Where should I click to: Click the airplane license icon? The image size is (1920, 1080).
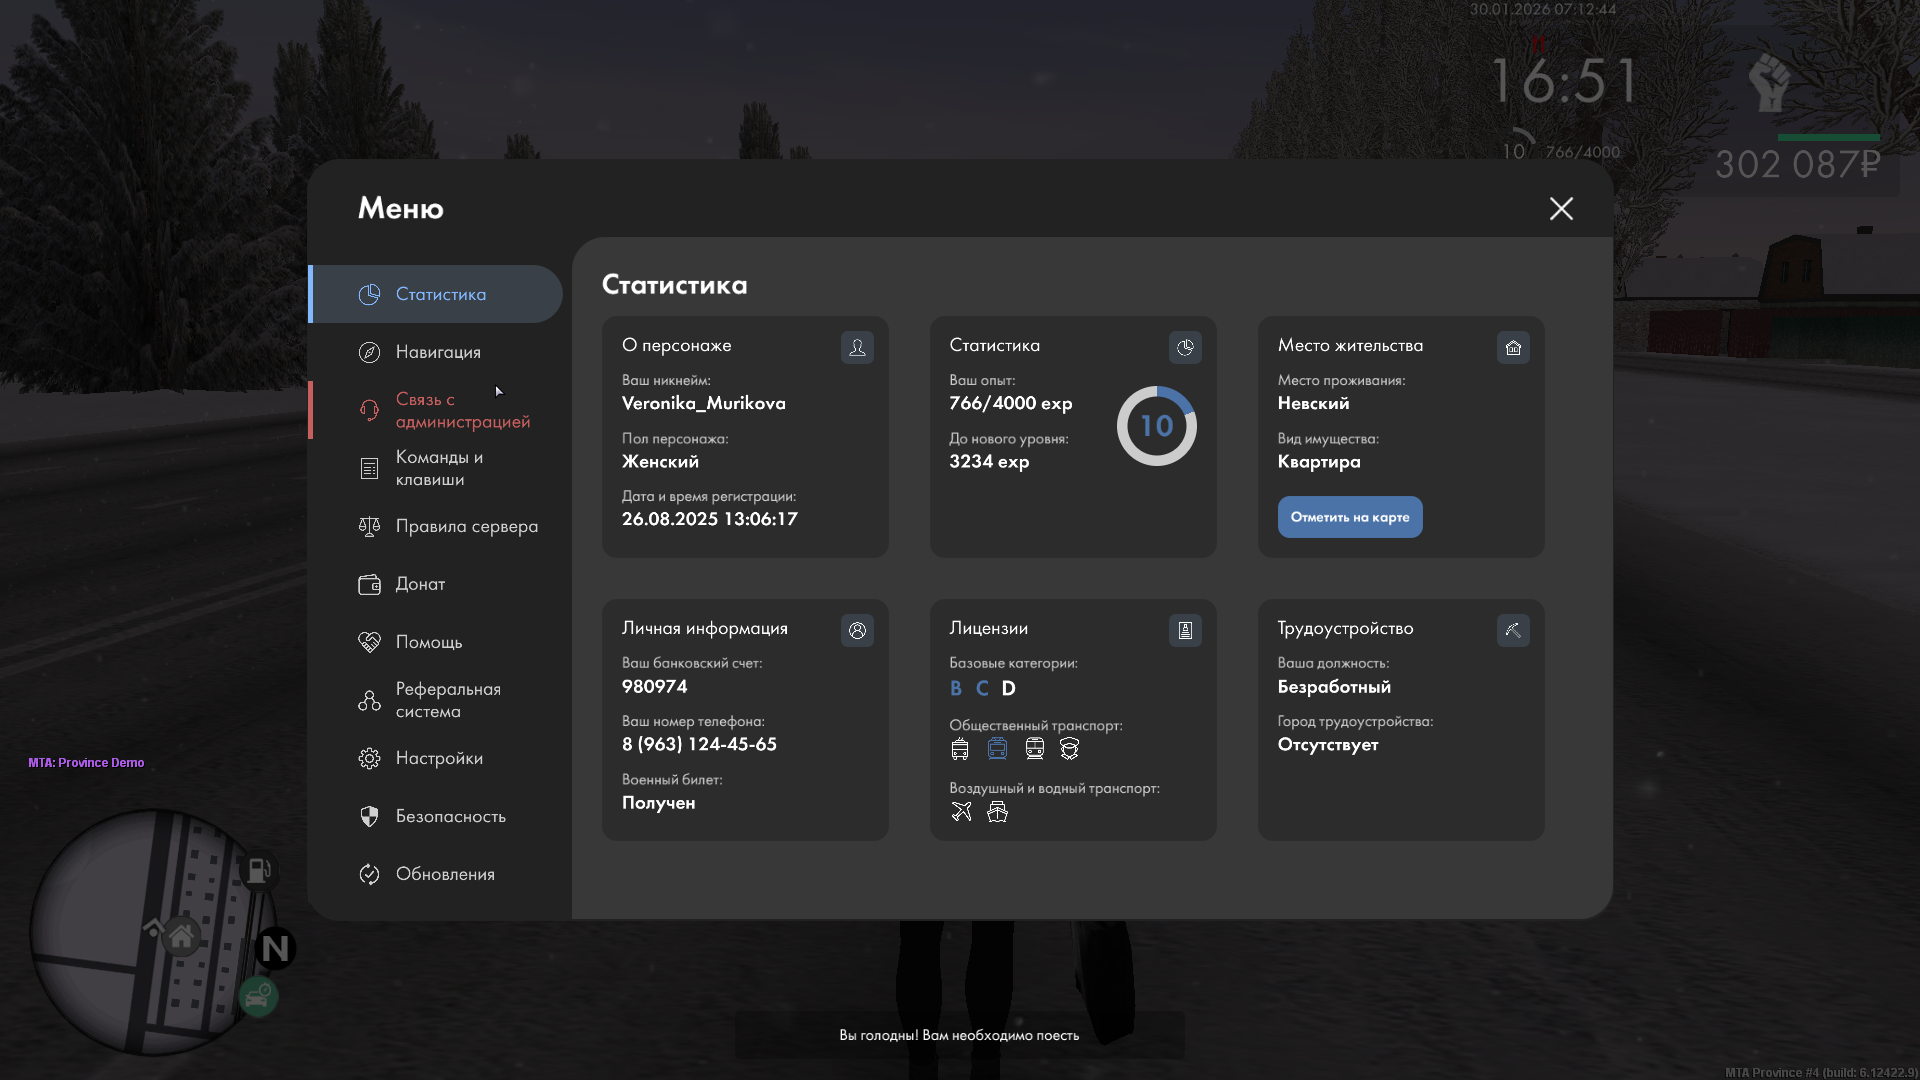coord(961,812)
